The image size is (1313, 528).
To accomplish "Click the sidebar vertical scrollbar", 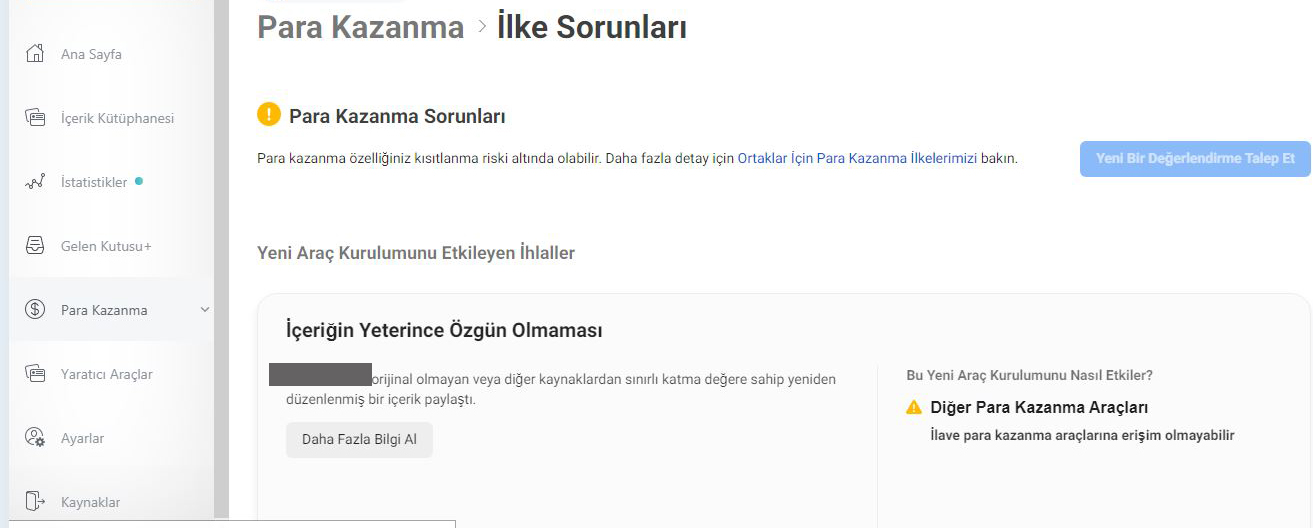I will tap(221, 260).
